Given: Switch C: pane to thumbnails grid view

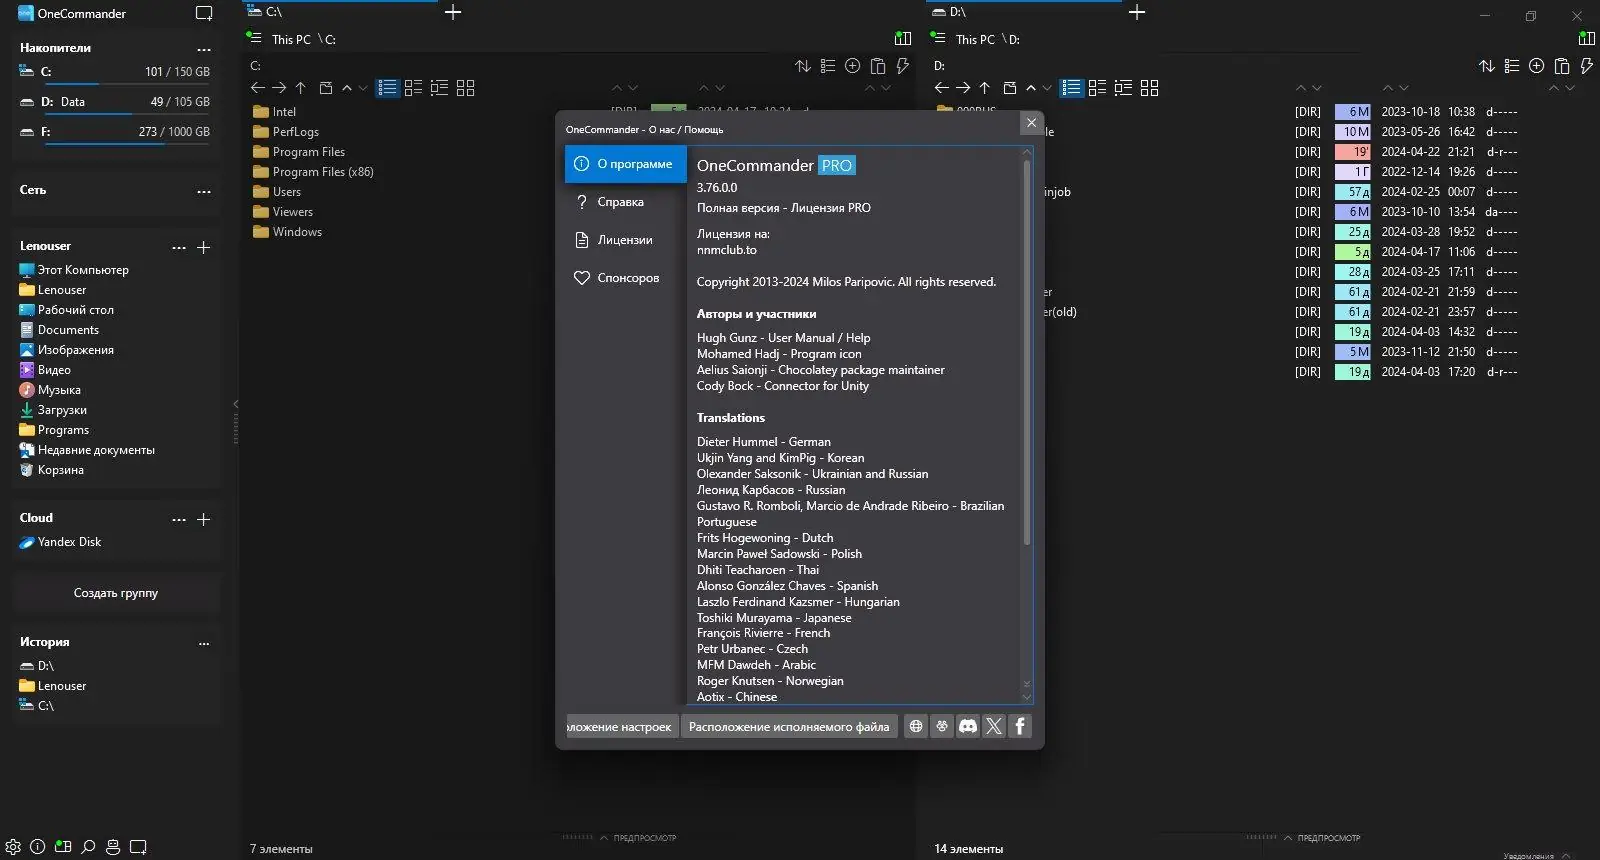Looking at the screenshot, I should pos(465,88).
